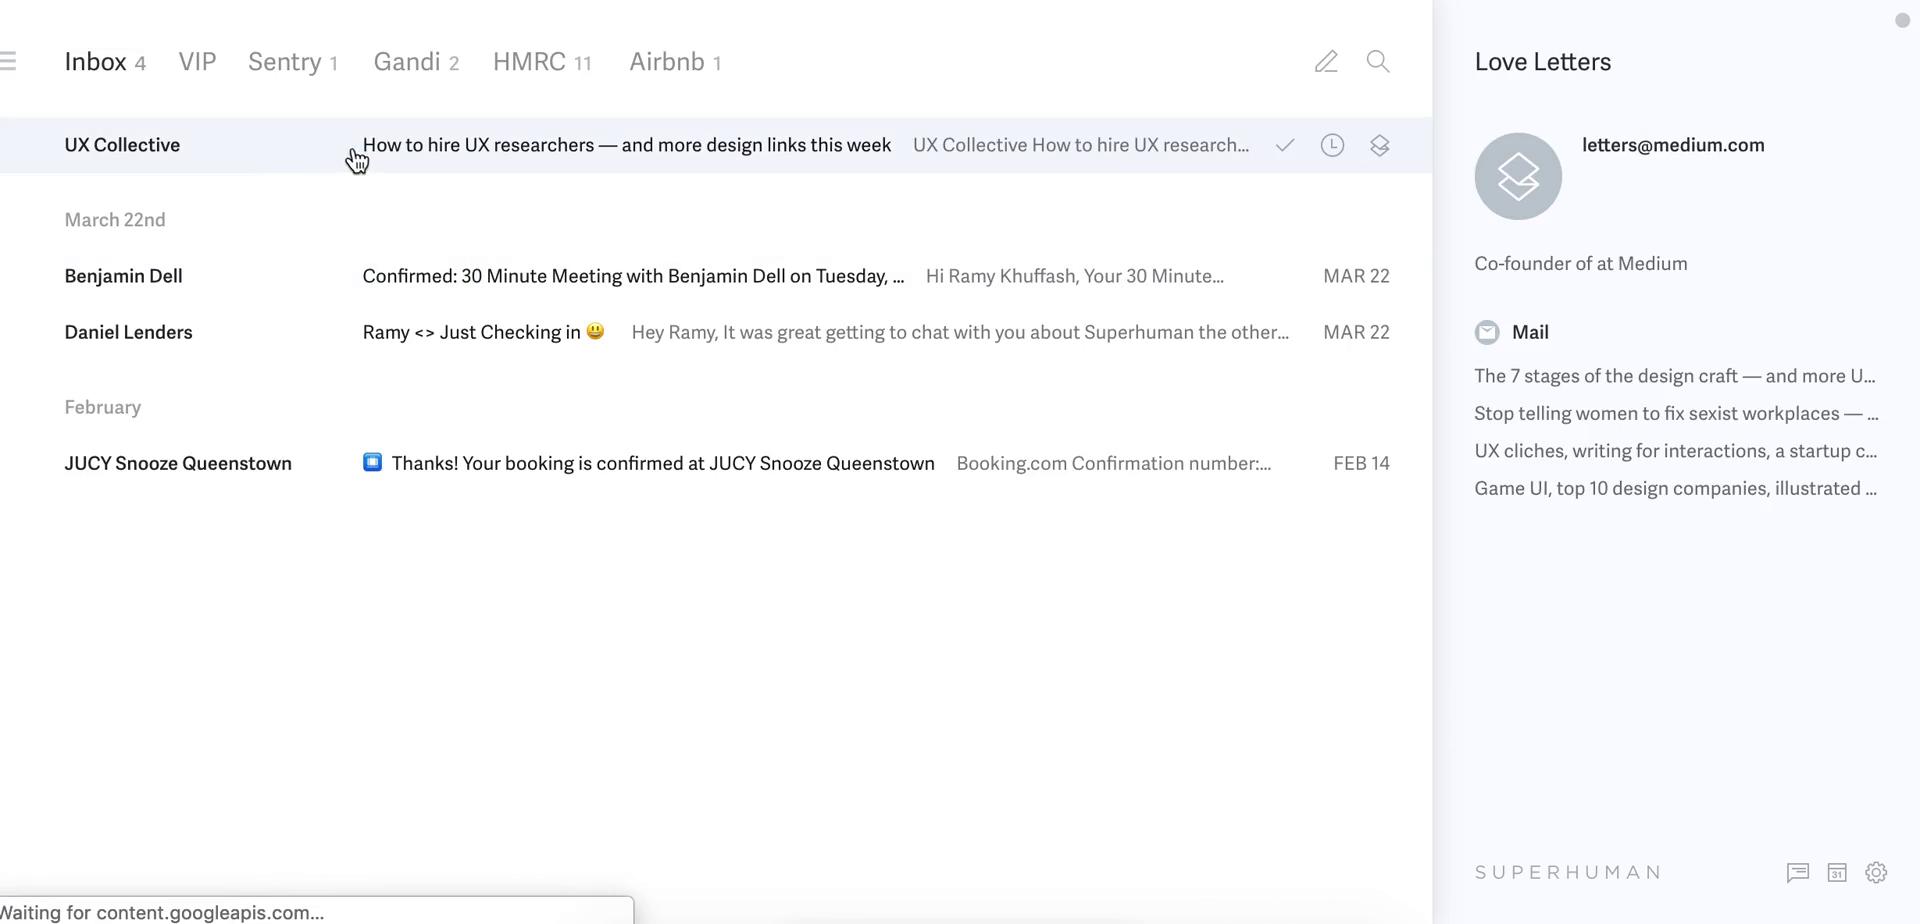This screenshot has height=924, width=1920.
Task: Click the Mail section label in sidebar
Action: pyautogui.click(x=1530, y=332)
